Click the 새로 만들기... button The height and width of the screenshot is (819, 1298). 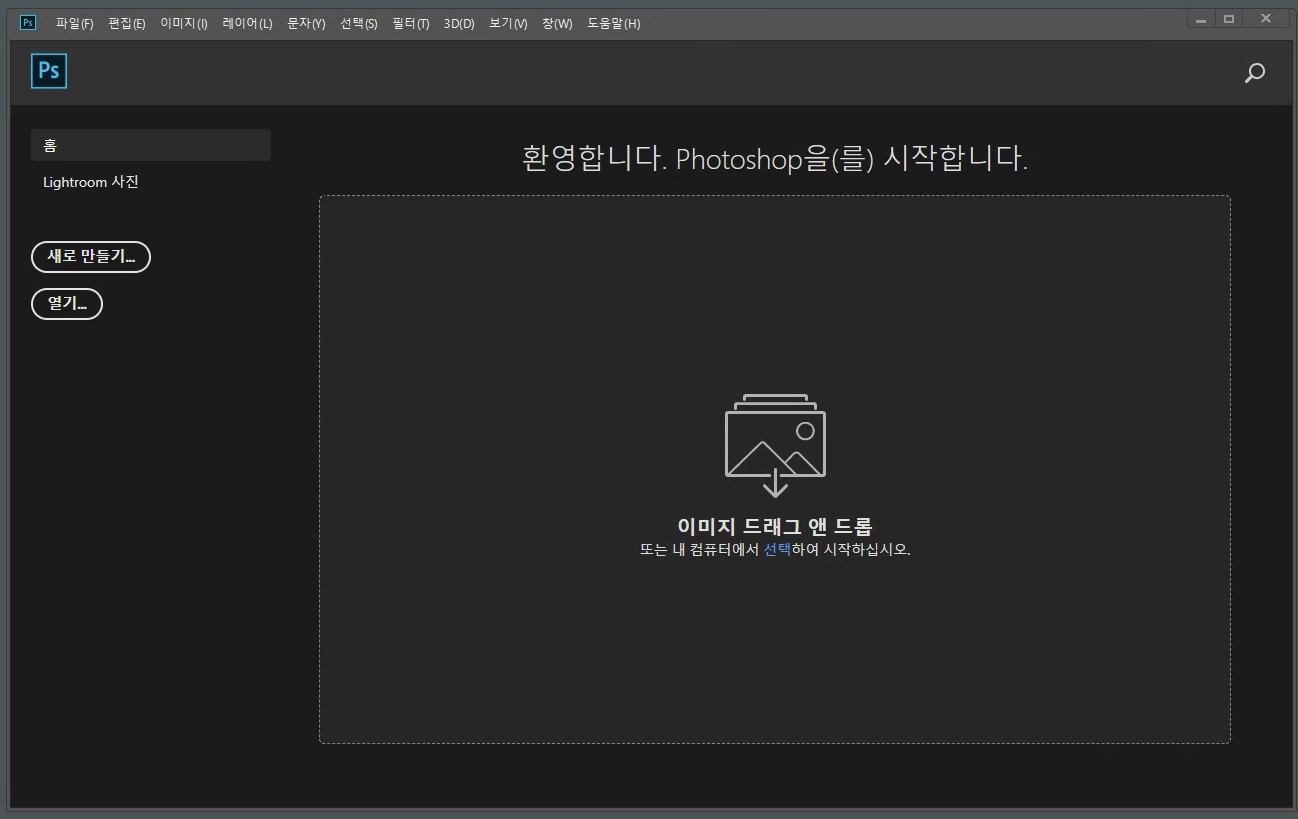pyautogui.click(x=91, y=257)
